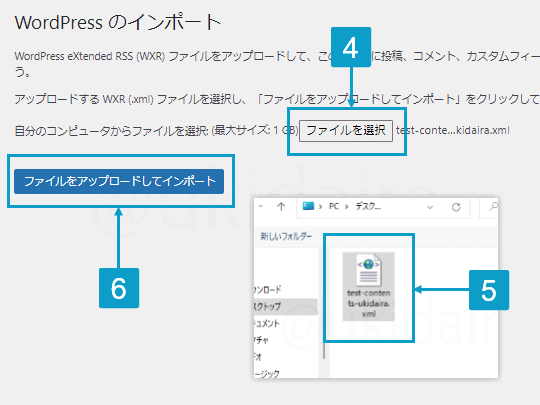Click the up arrow in file dialog

[x=281, y=207]
